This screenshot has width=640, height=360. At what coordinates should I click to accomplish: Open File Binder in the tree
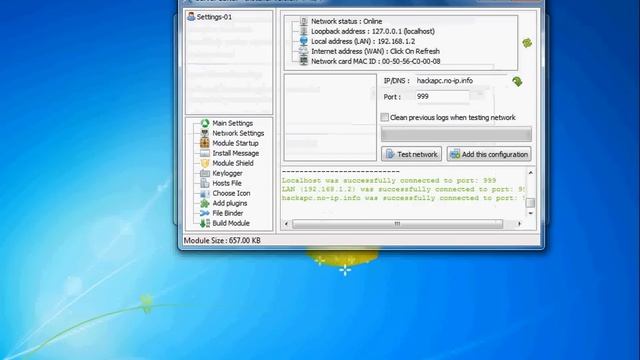(x=227, y=213)
